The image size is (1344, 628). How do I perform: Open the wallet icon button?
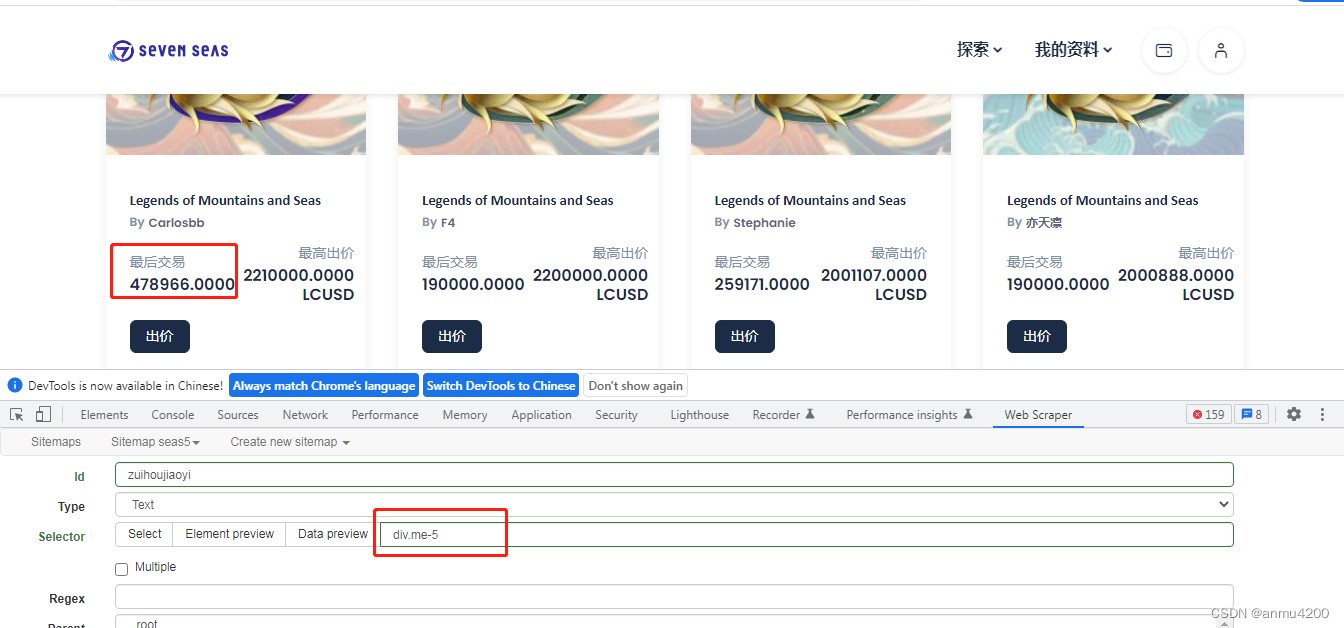click(x=1164, y=50)
